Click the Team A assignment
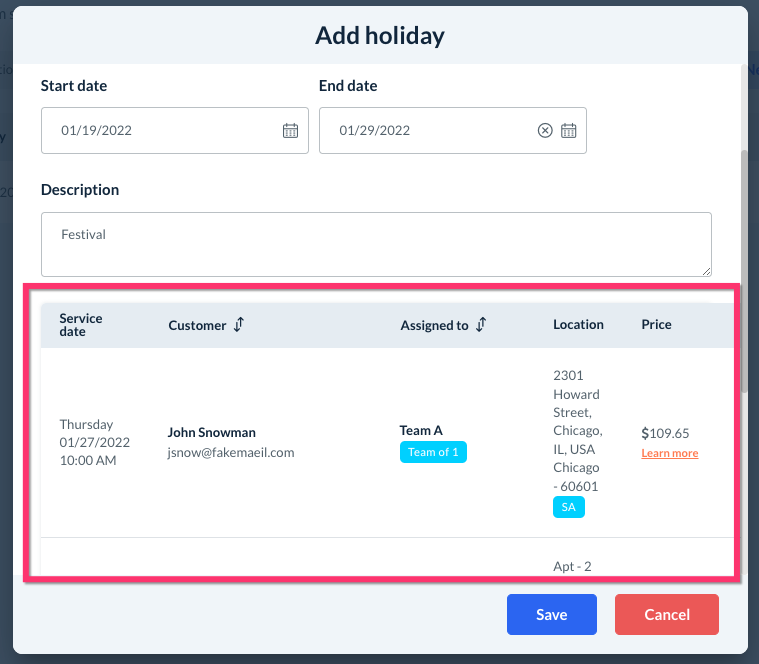759x664 pixels. click(421, 431)
